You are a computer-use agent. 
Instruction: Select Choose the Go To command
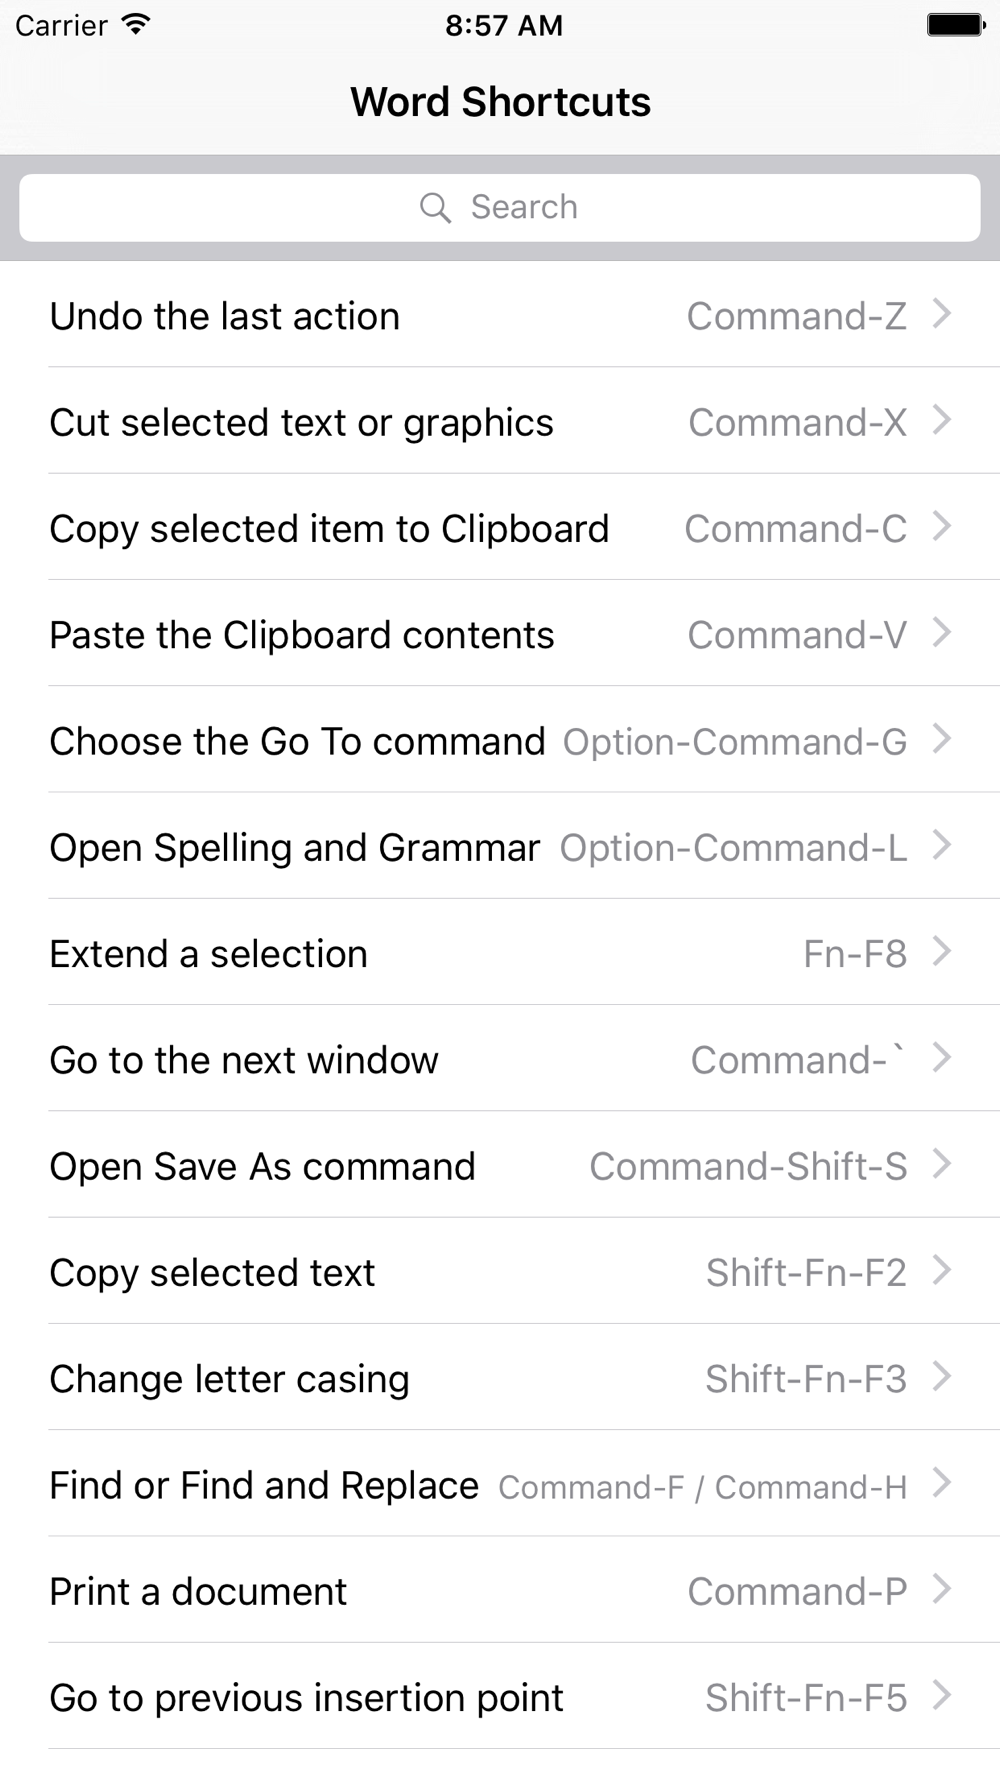(x=297, y=742)
